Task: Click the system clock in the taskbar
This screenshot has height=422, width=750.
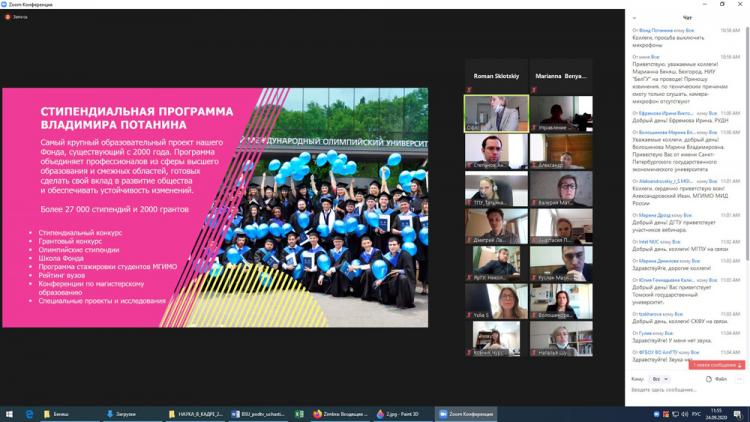Action: (717, 414)
